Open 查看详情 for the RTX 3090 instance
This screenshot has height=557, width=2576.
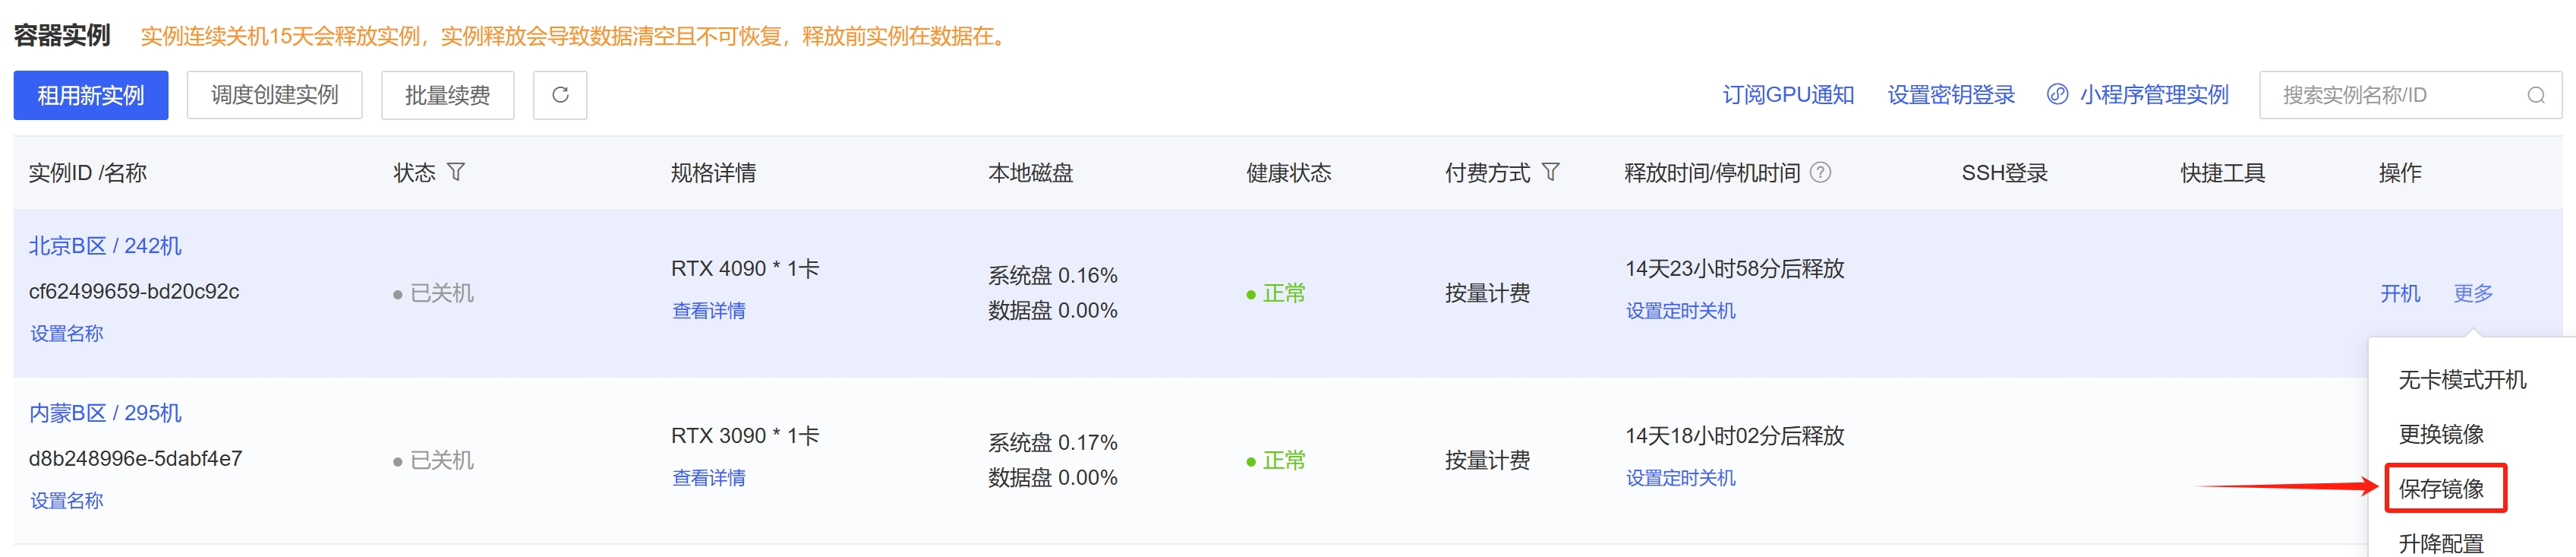tap(709, 478)
